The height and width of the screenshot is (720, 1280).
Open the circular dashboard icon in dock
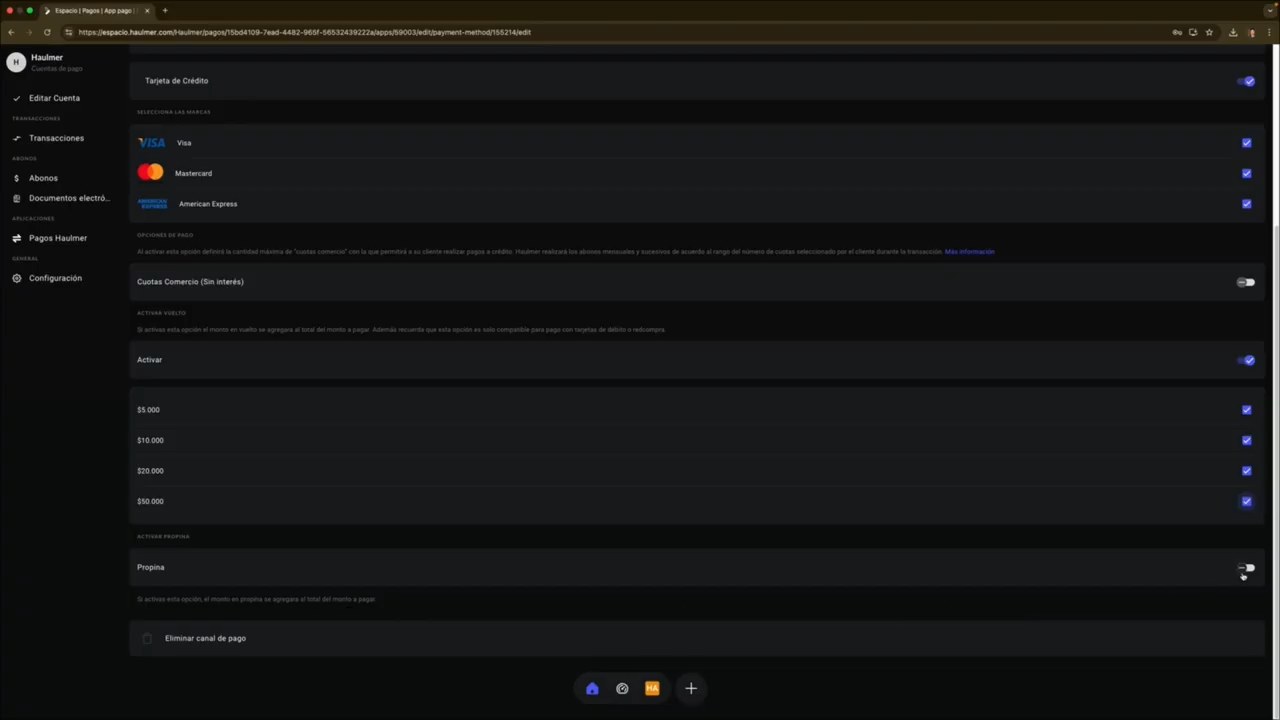[x=622, y=688]
